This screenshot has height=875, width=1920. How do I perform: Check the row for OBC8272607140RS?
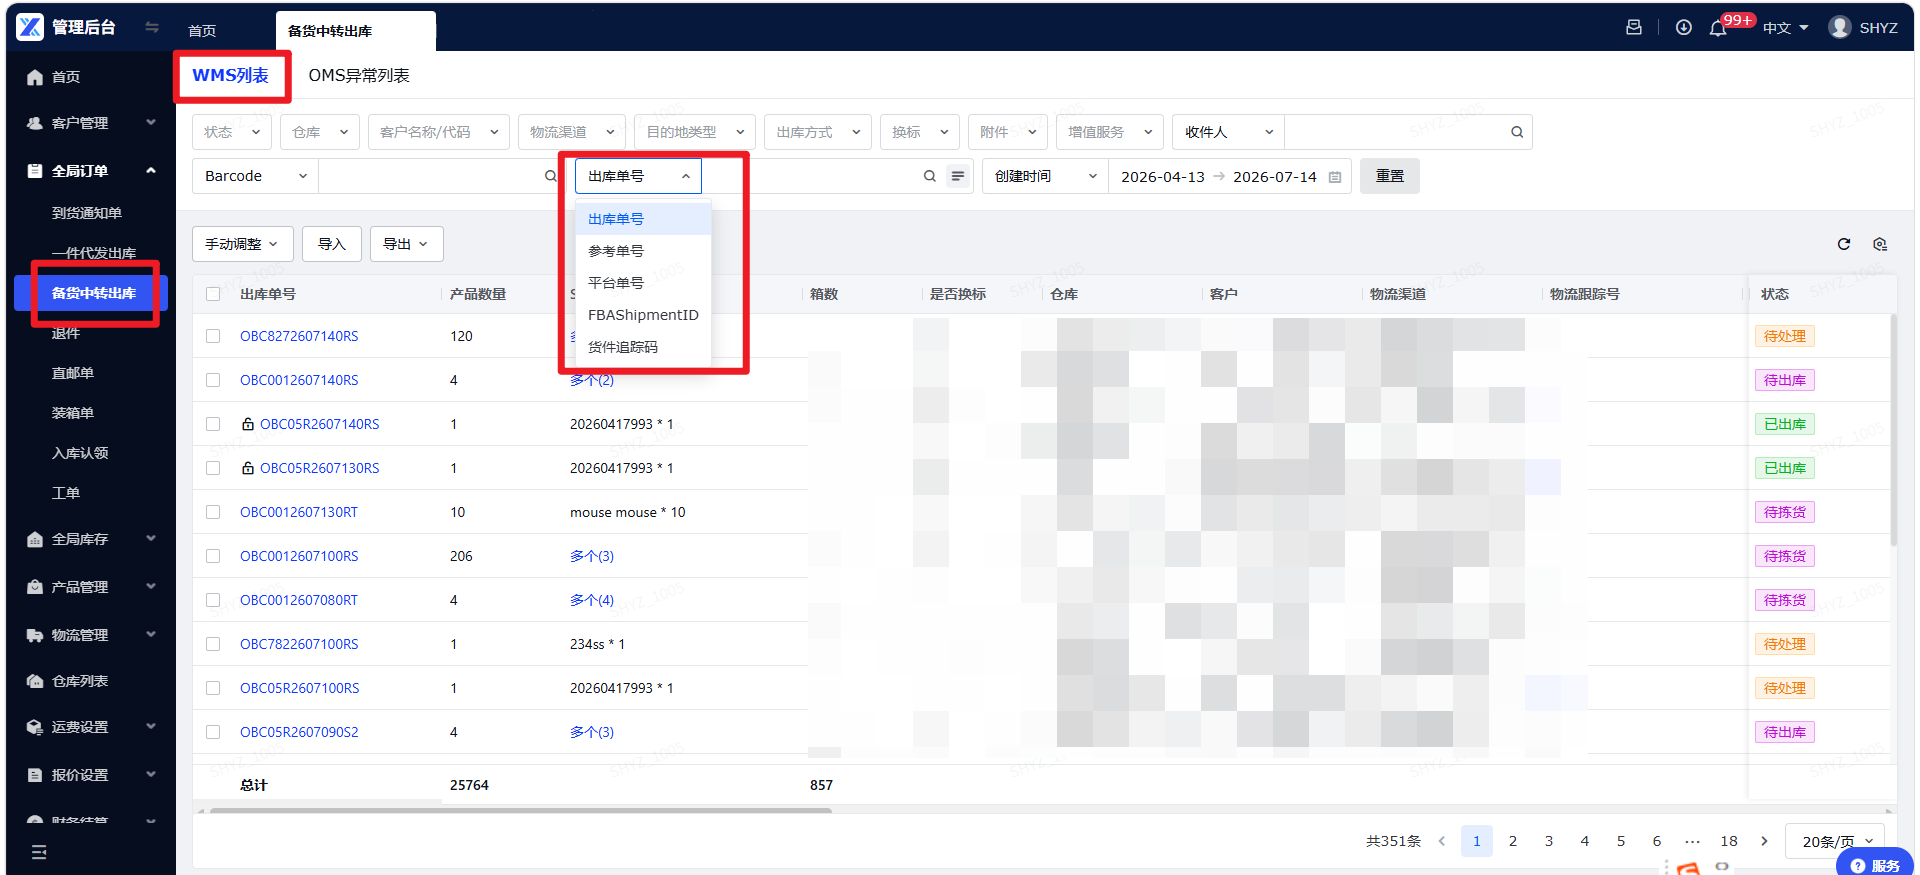(x=213, y=336)
